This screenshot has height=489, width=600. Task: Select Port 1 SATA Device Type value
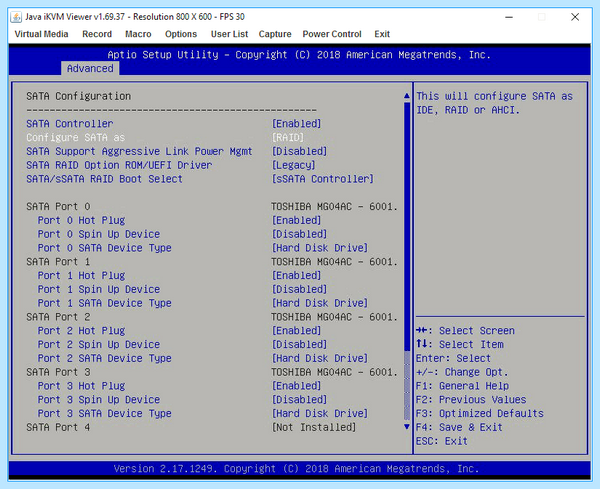320,303
